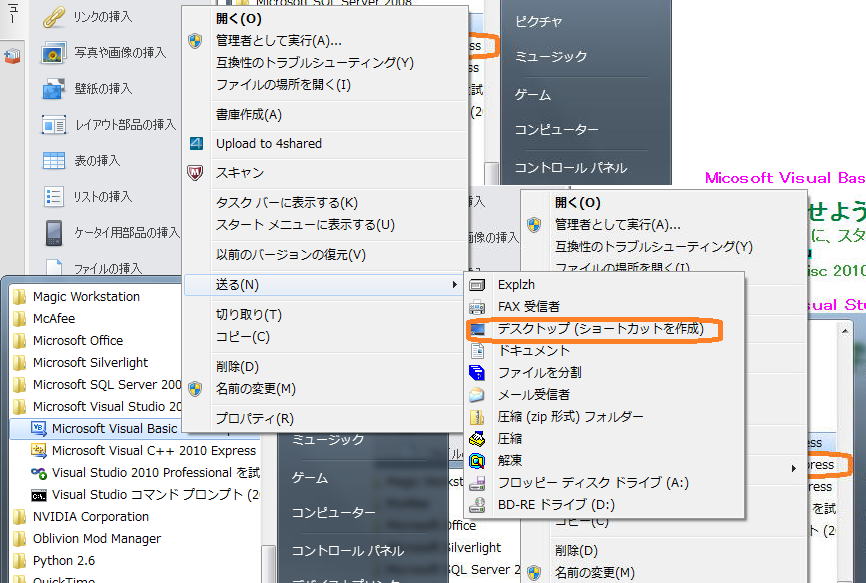Click the zipped folder icon beside 圧縮 (zip 形式) フォルダー

(477, 417)
